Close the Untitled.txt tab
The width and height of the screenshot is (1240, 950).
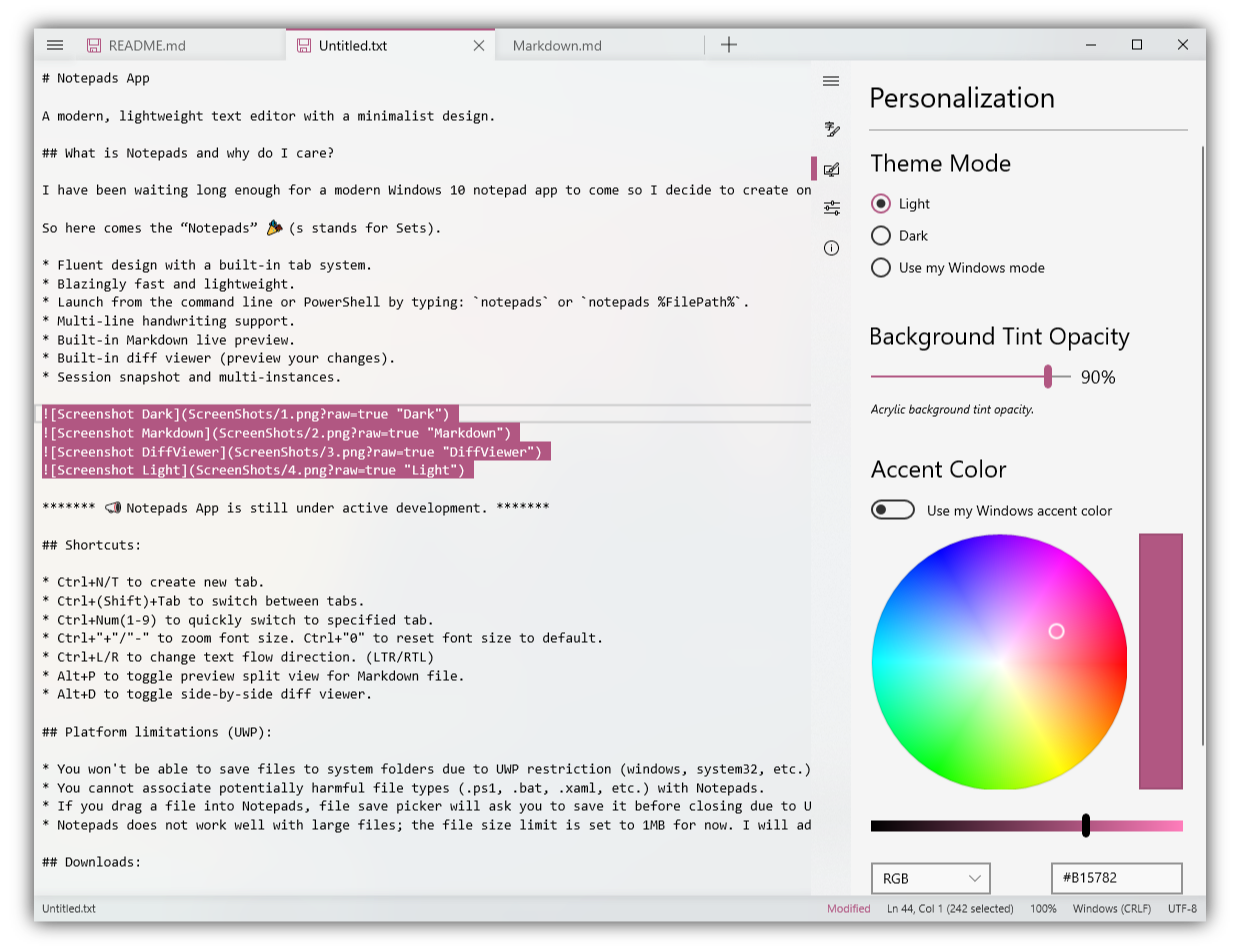pyautogui.click(x=478, y=45)
